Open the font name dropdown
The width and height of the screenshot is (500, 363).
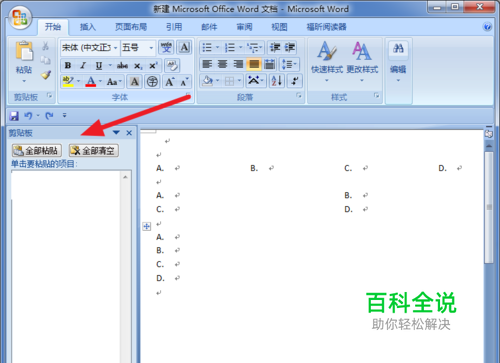[x=115, y=48]
